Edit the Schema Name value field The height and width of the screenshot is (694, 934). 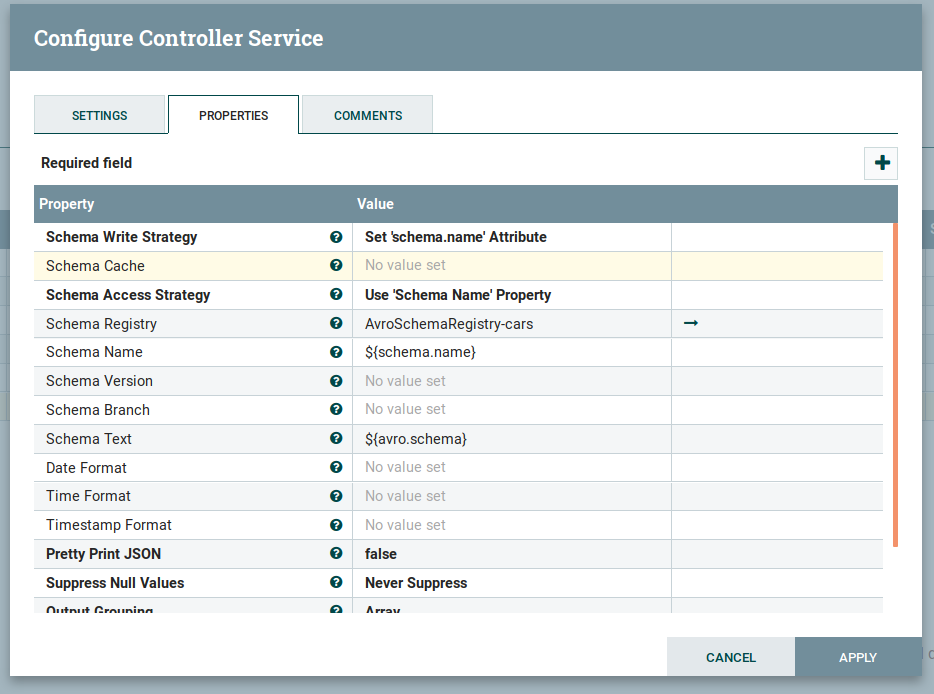[510, 352]
